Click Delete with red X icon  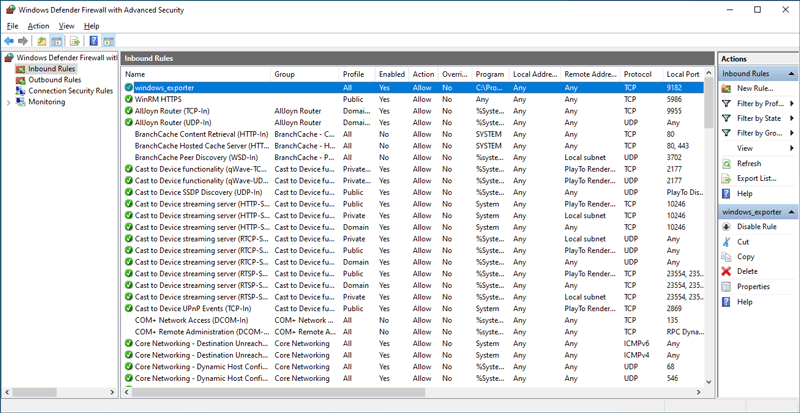point(747,272)
